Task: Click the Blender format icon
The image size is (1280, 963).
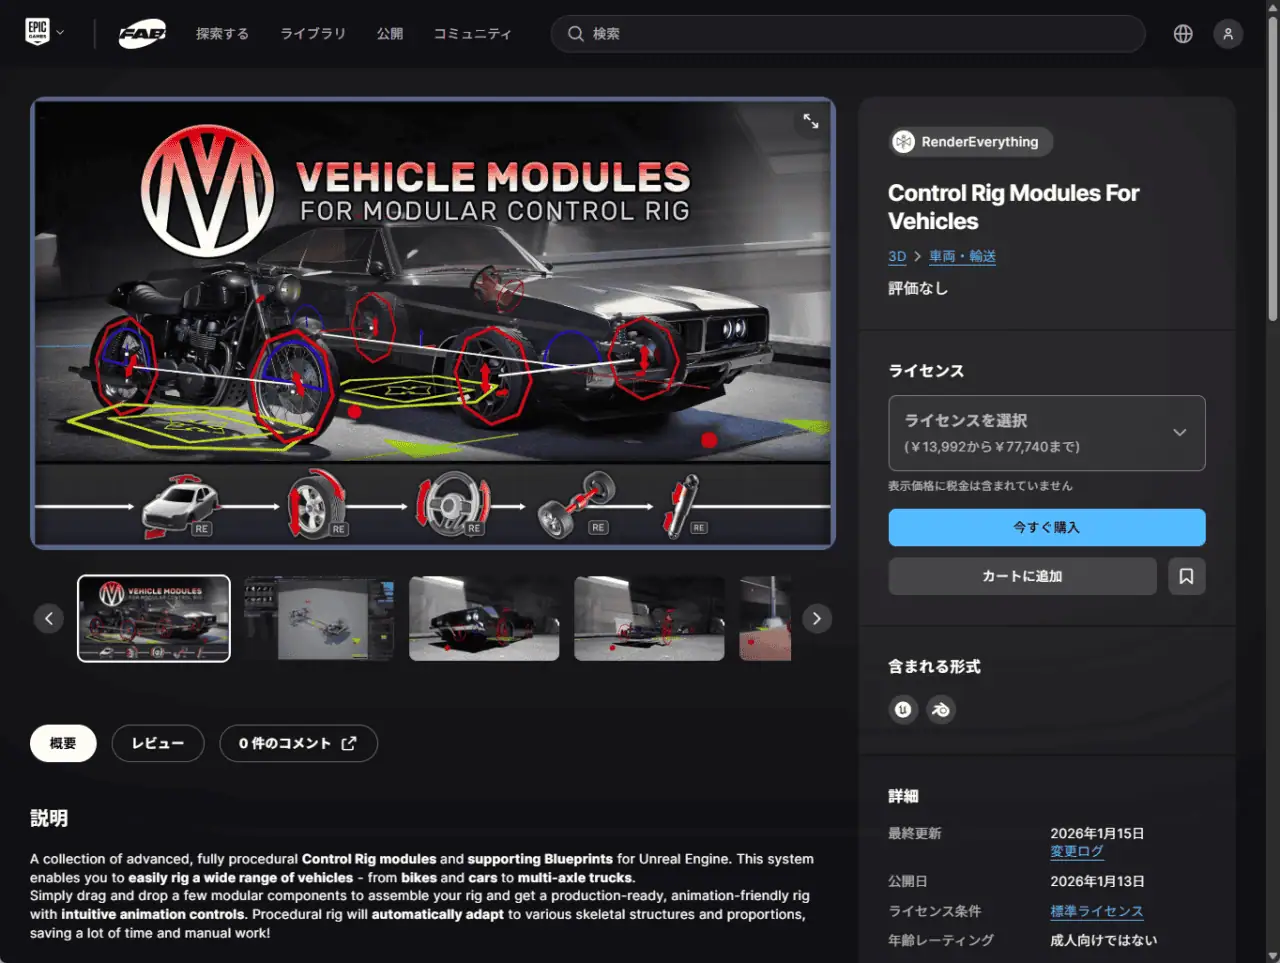Action: pyautogui.click(x=941, y=710)
